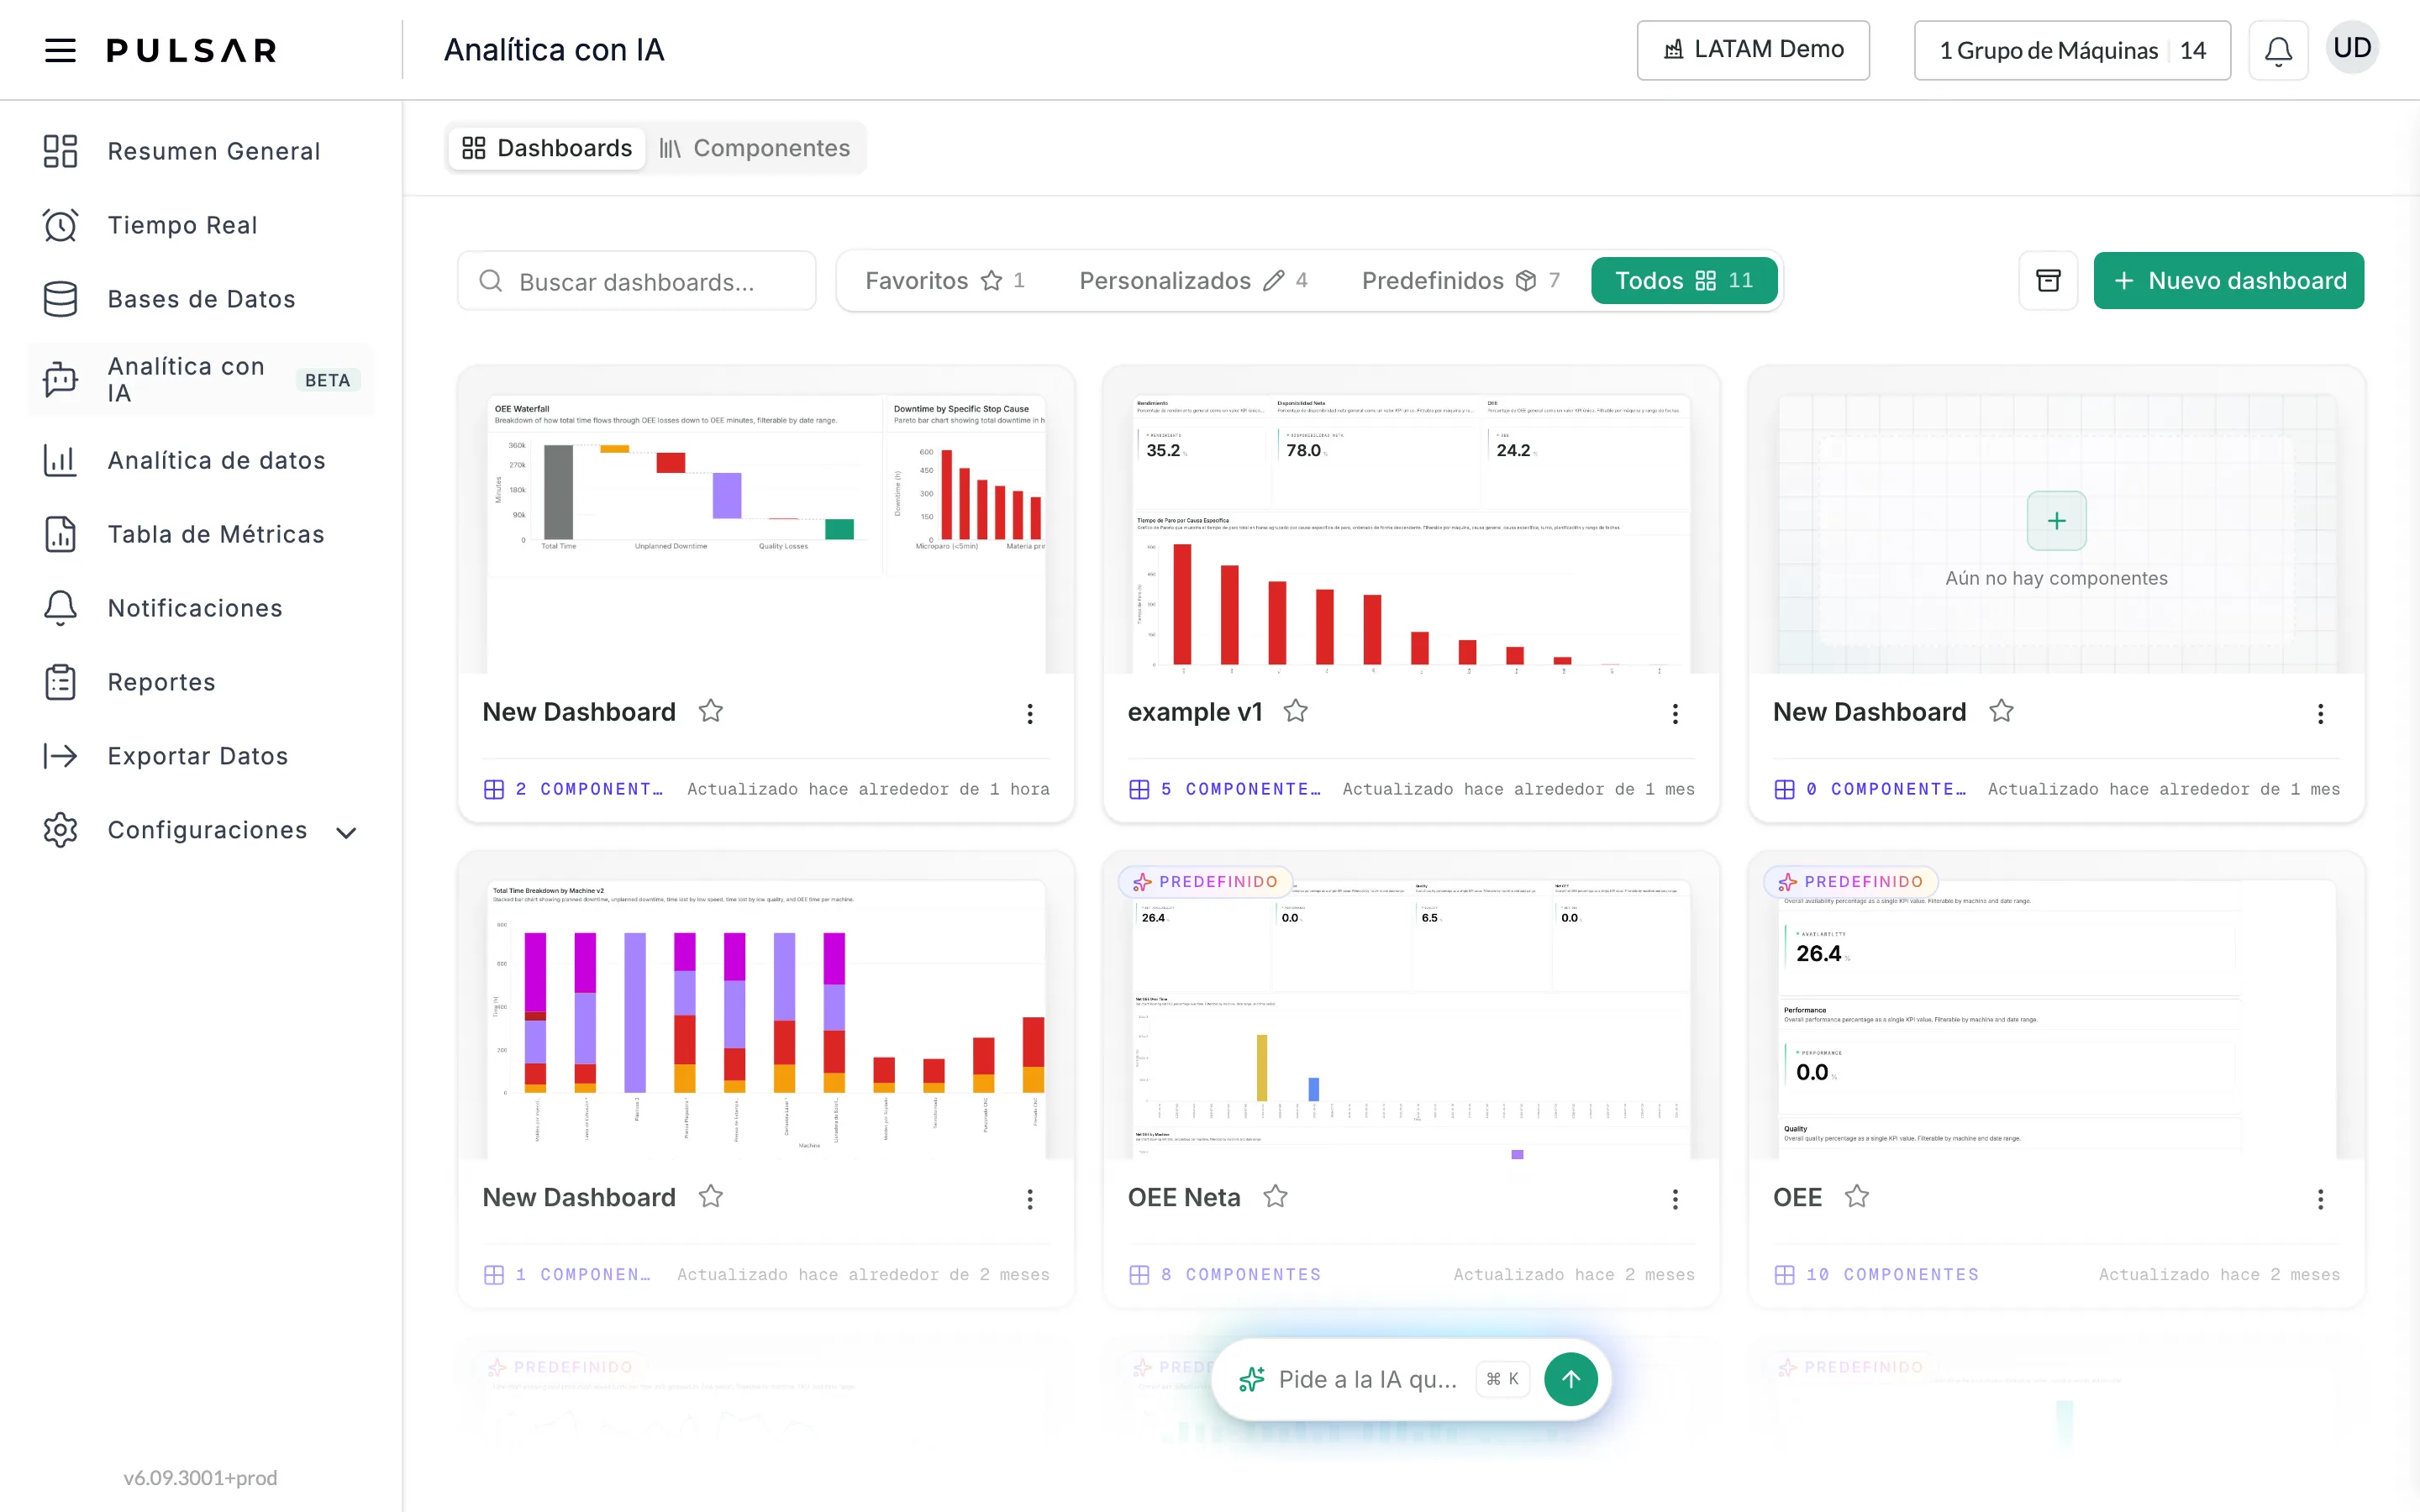Open the OEE Neta dashboard thumbnail
This screenshot has height=1512, width=2420.
coord(1411,1019)
